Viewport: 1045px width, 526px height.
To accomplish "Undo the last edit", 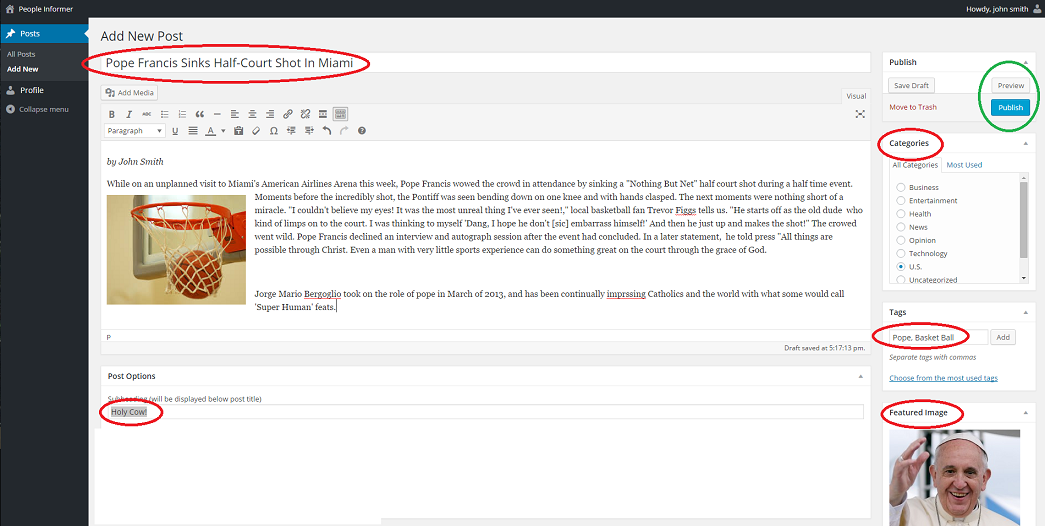I will pyautogui.click(x=326, y=131).
